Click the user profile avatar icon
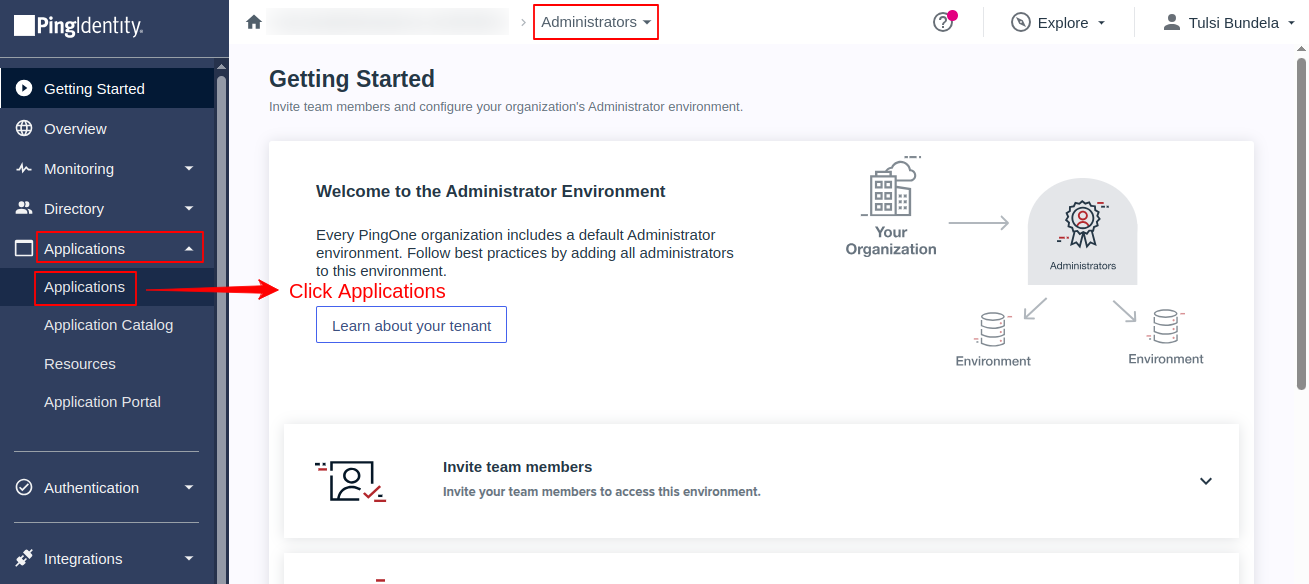The height and width of the screenshot is (584, 1309). click(1172, 22)
